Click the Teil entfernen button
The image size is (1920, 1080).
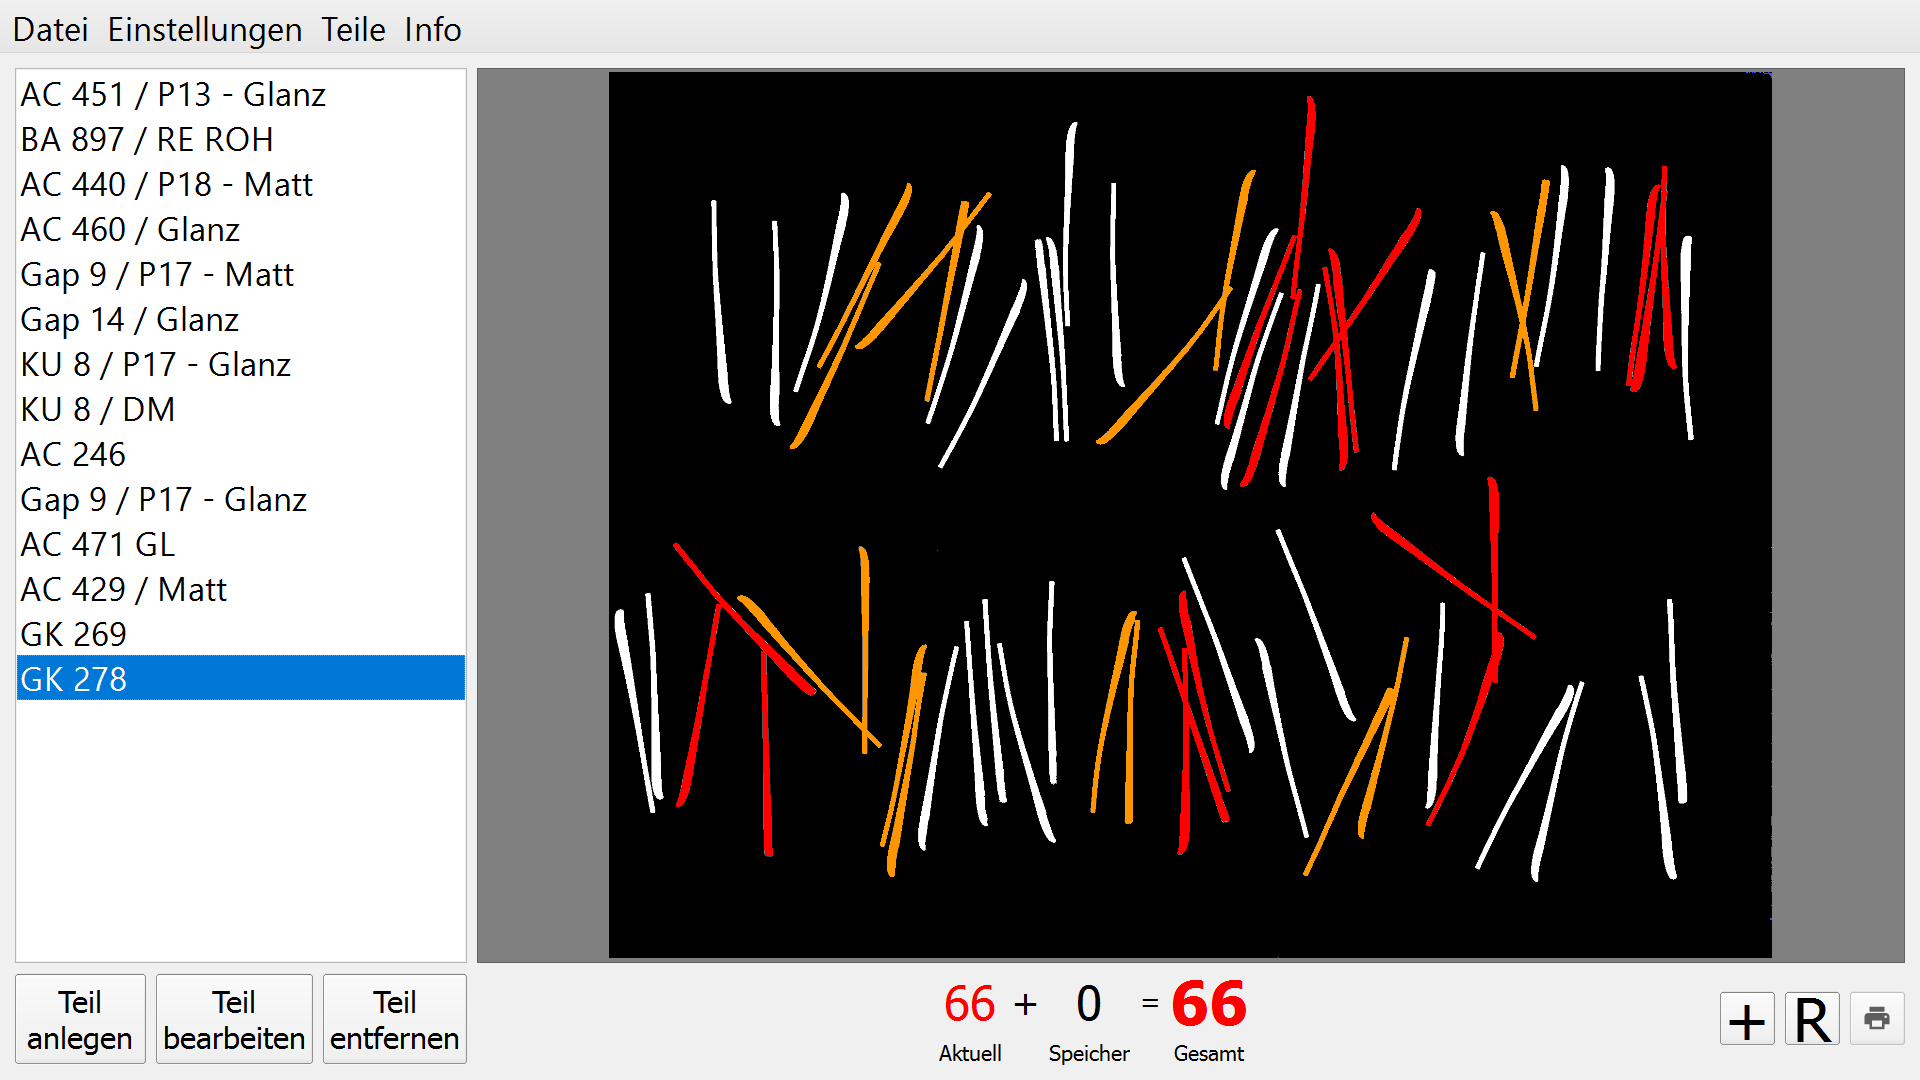pyautogui.click(x=395, y=1019)
